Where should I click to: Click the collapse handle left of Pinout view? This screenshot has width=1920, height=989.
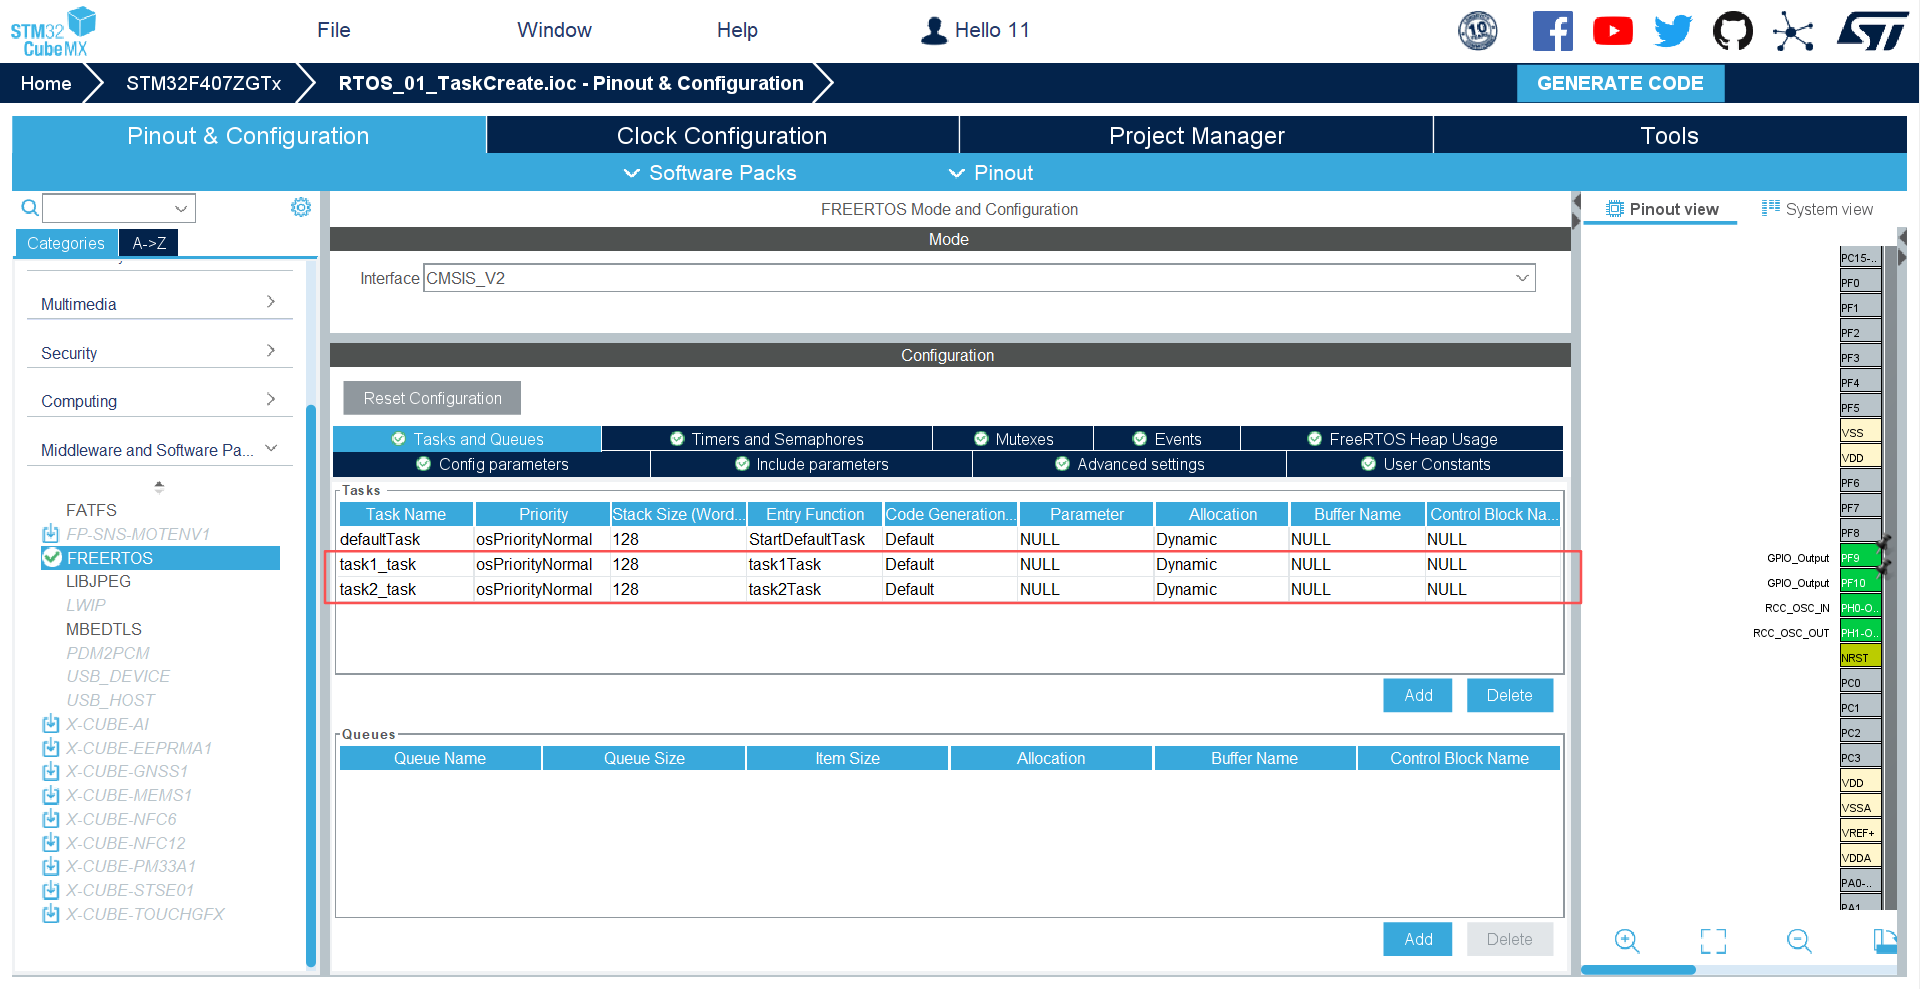point(1576,210)
